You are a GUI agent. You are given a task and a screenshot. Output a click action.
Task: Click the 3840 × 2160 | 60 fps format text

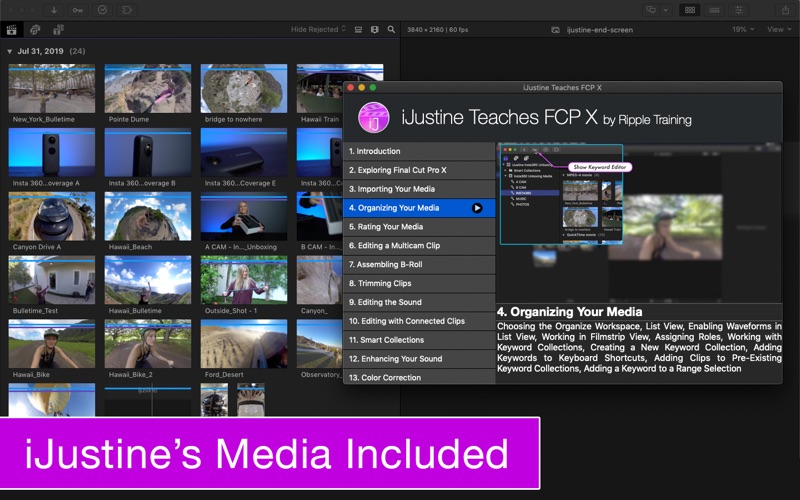point(437,30)
